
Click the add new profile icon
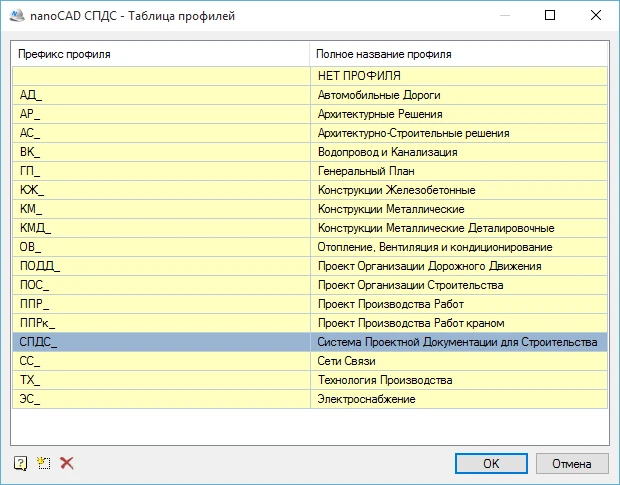[44, 463]
